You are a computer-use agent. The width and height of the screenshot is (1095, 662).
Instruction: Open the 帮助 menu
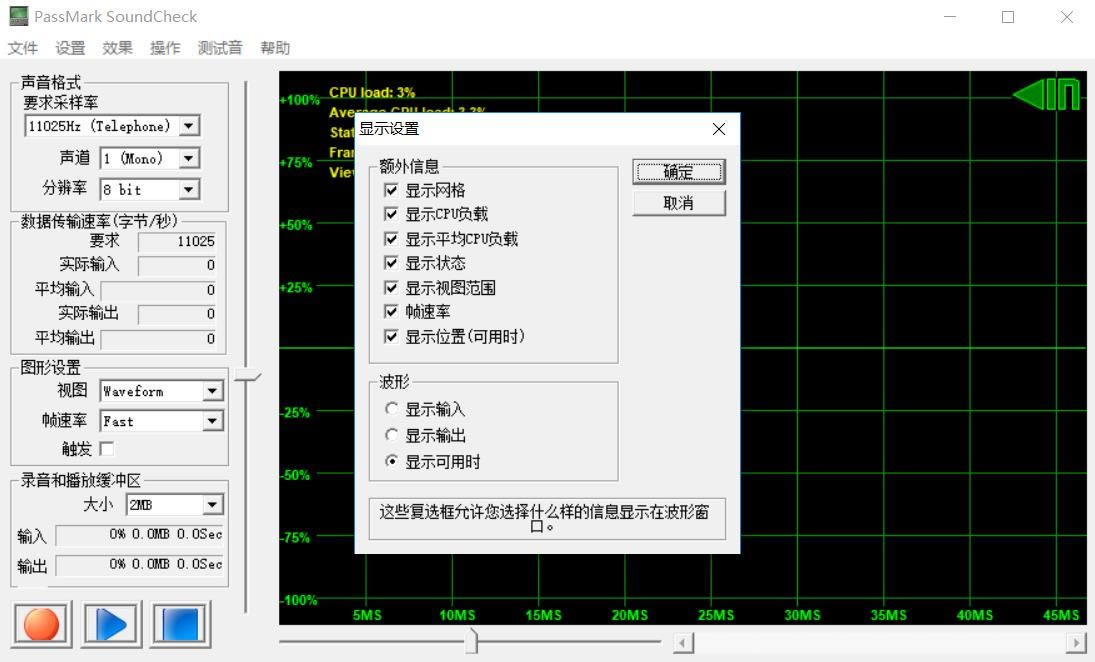point(275,48)
